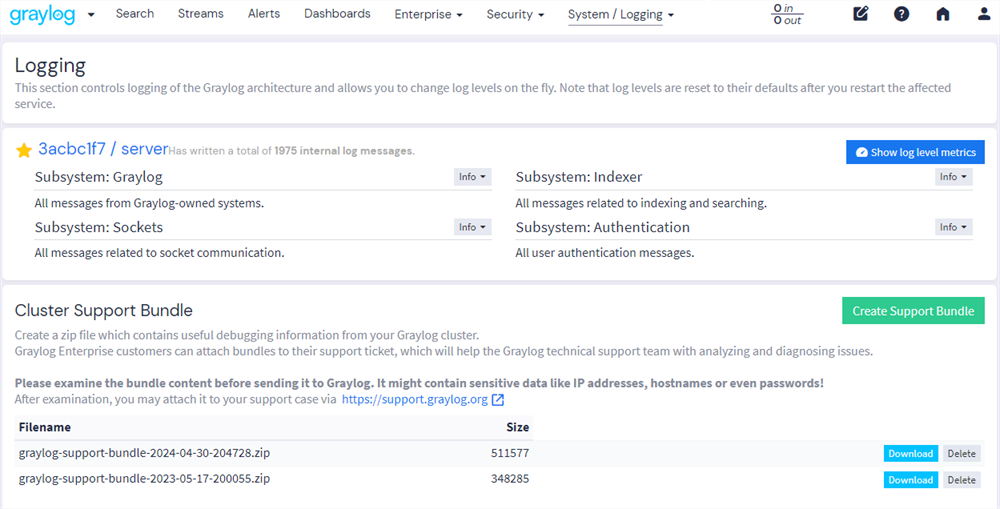This screenshot has width=1000, height=509.
Task: Click the Graylog logo
Action: (x=42, y=15)
